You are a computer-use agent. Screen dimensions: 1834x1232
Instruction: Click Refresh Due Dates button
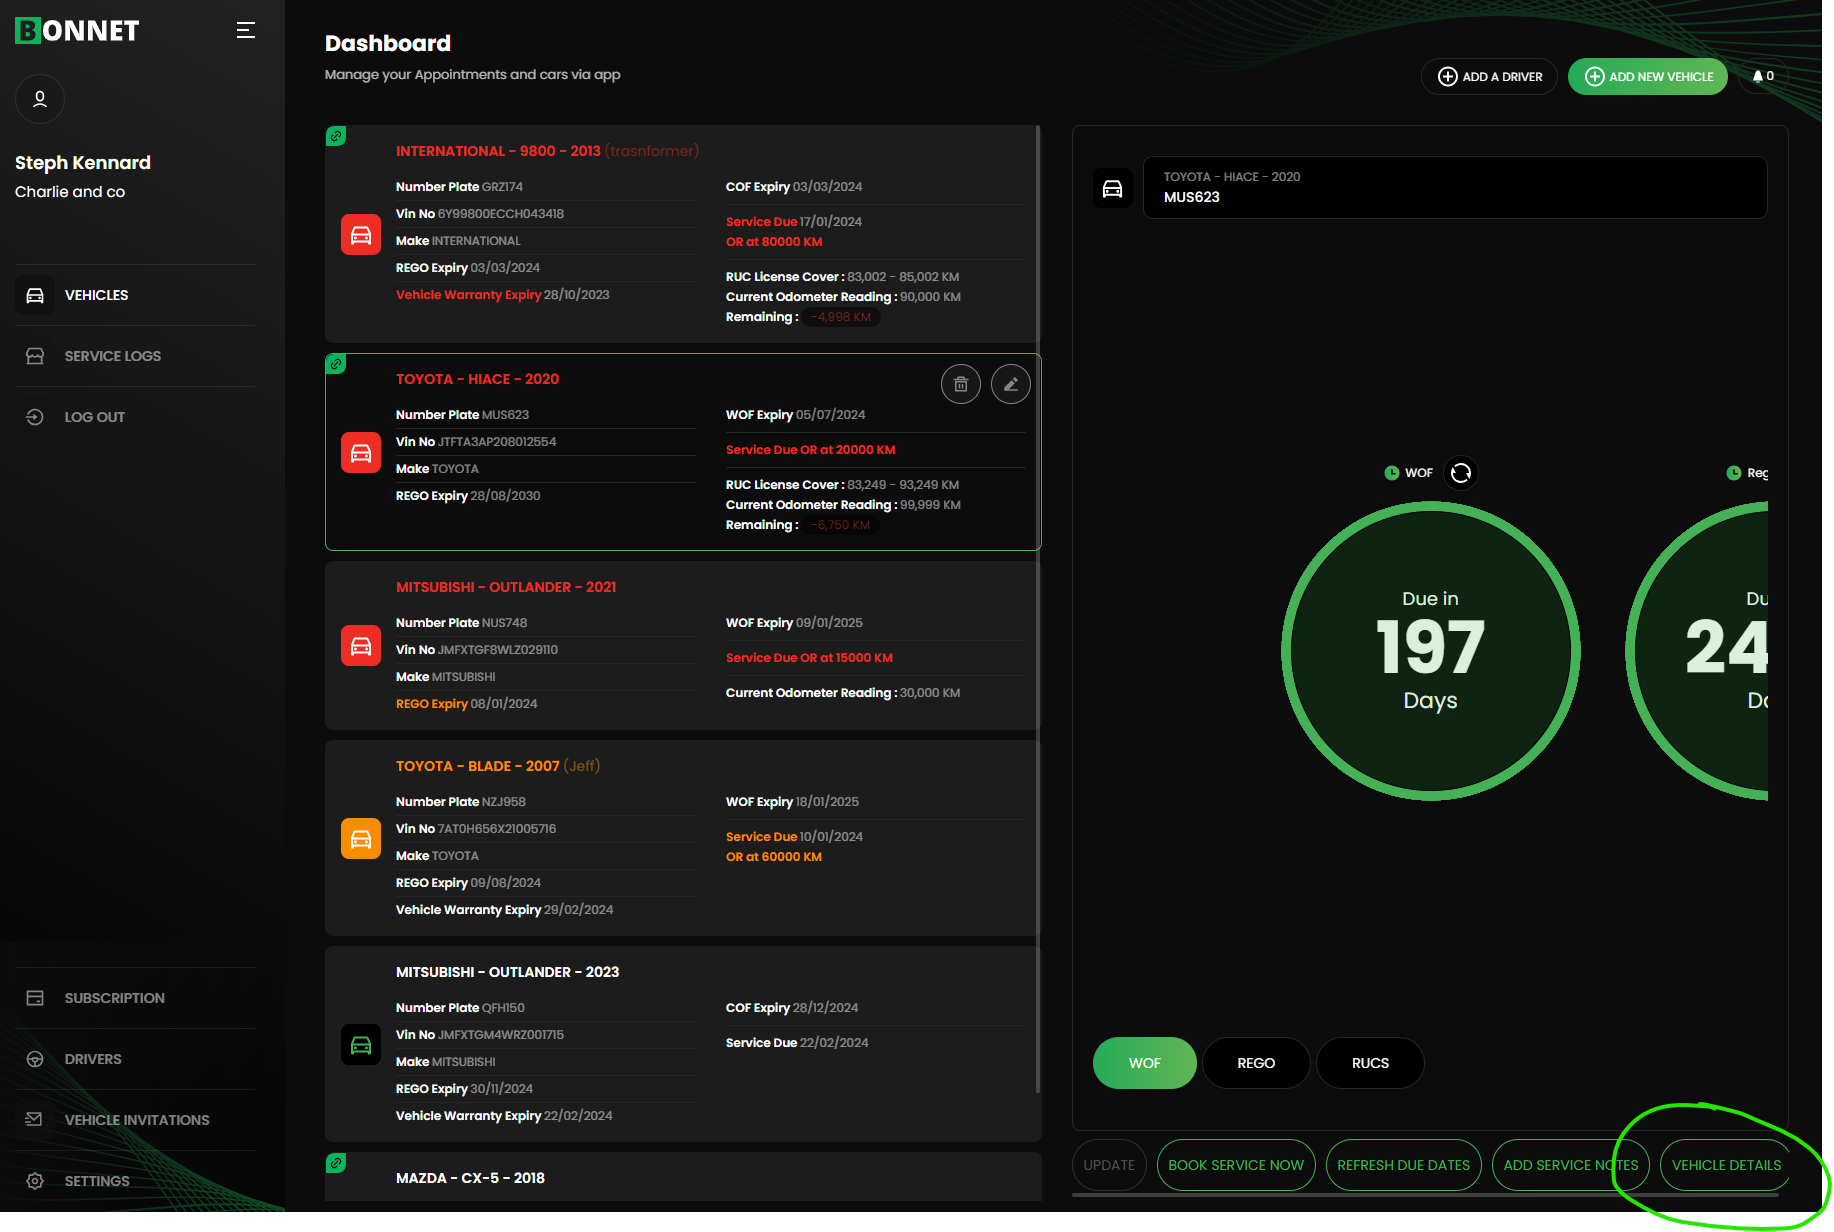pos(1403,1165)
